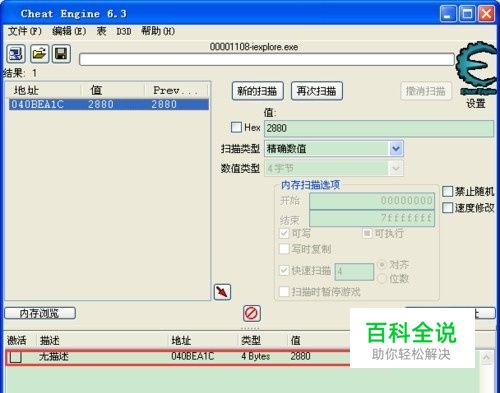Click the 再次扫描 button
Screen dimensions: 500x393
[x=317, y=91]
